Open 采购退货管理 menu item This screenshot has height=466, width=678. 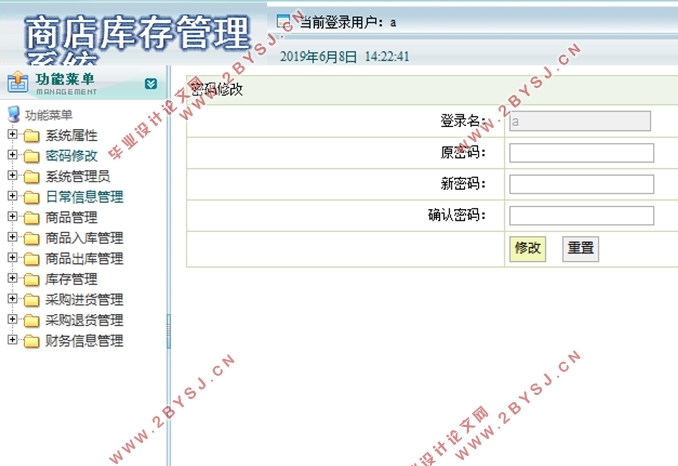tap(84, 320)
